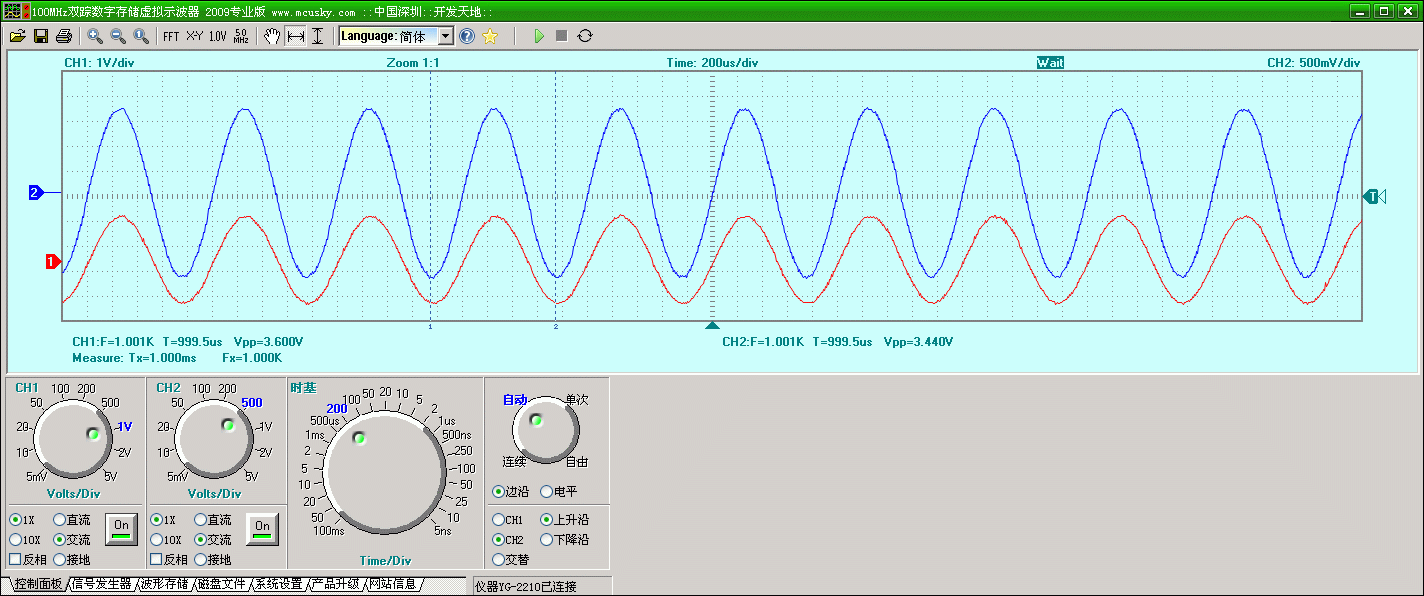
Task: Open the Language dropdown list
Action: coord(446,36)
